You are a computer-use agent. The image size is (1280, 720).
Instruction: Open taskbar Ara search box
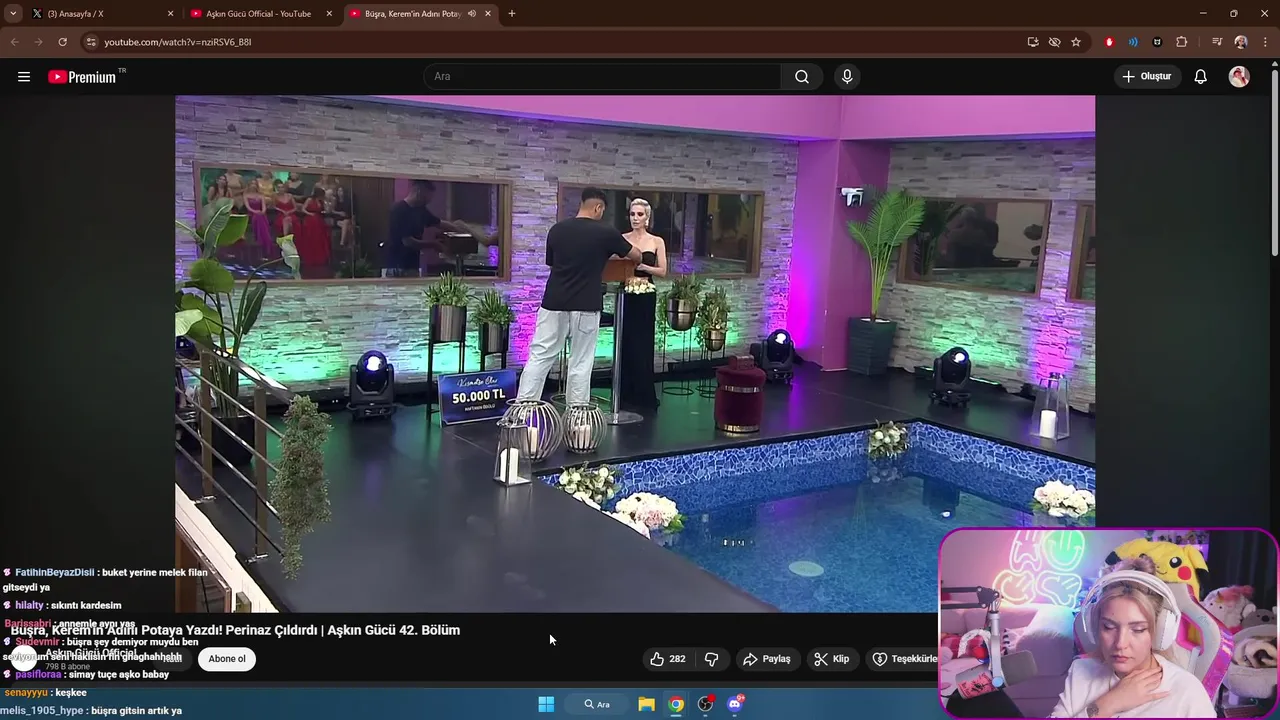[597, 704]
